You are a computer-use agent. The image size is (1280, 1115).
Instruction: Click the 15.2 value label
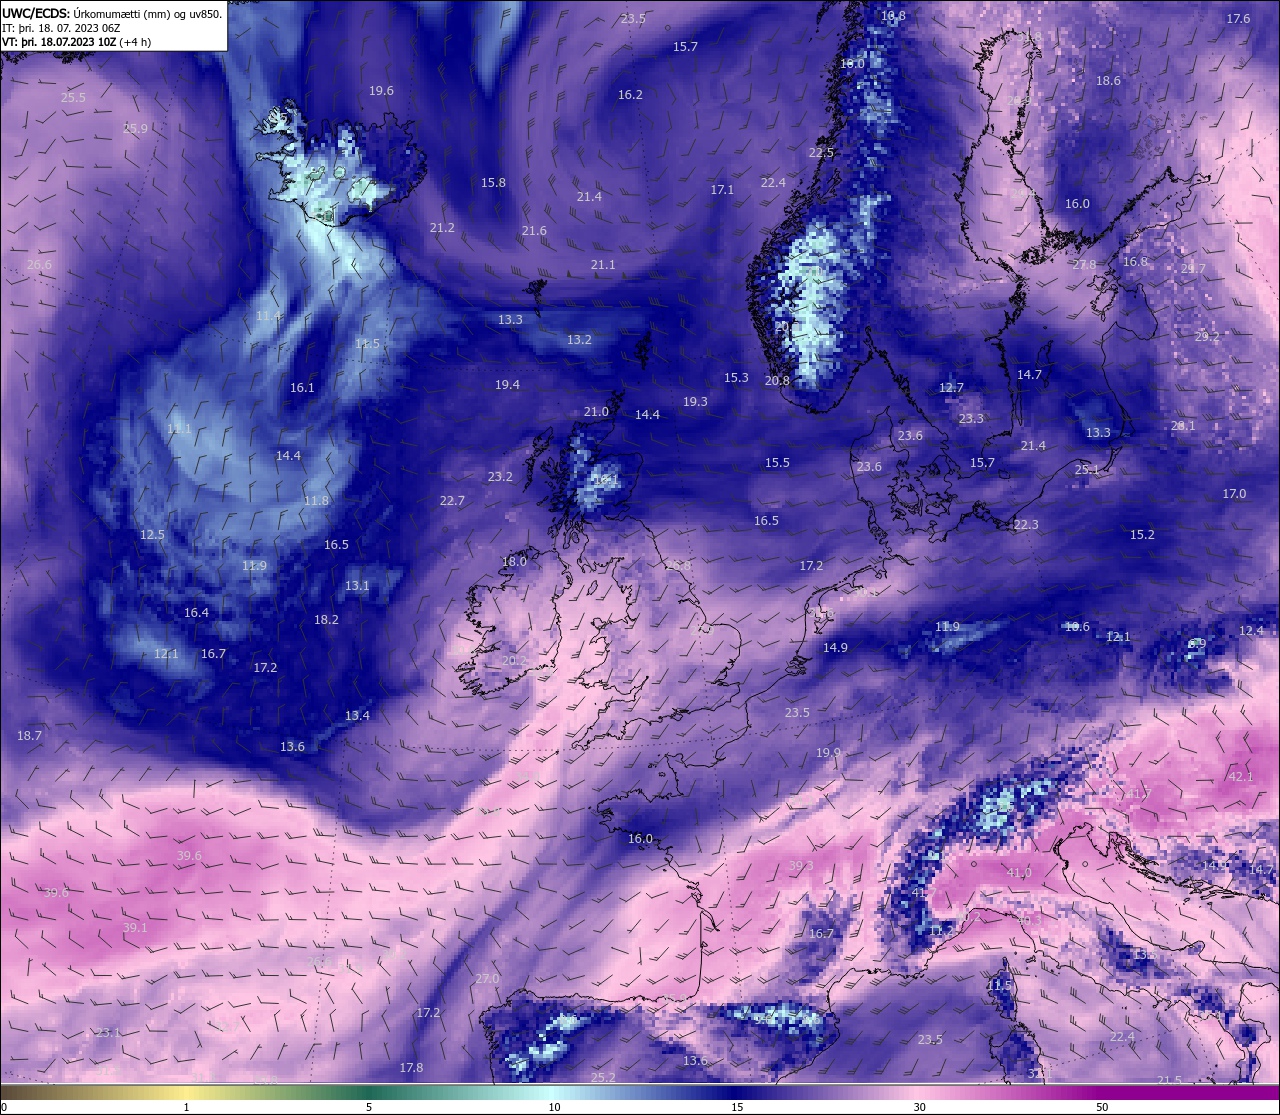[1142, 535]
